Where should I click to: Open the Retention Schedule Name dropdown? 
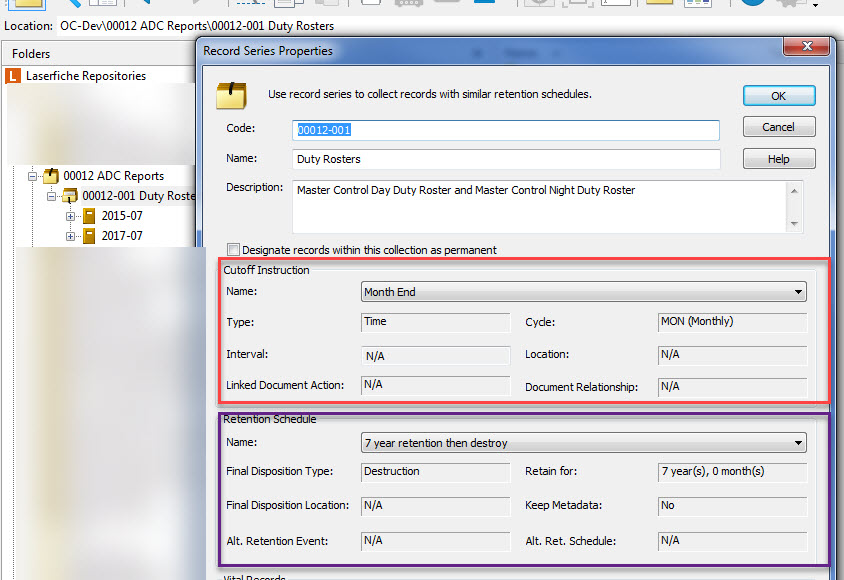797,442
